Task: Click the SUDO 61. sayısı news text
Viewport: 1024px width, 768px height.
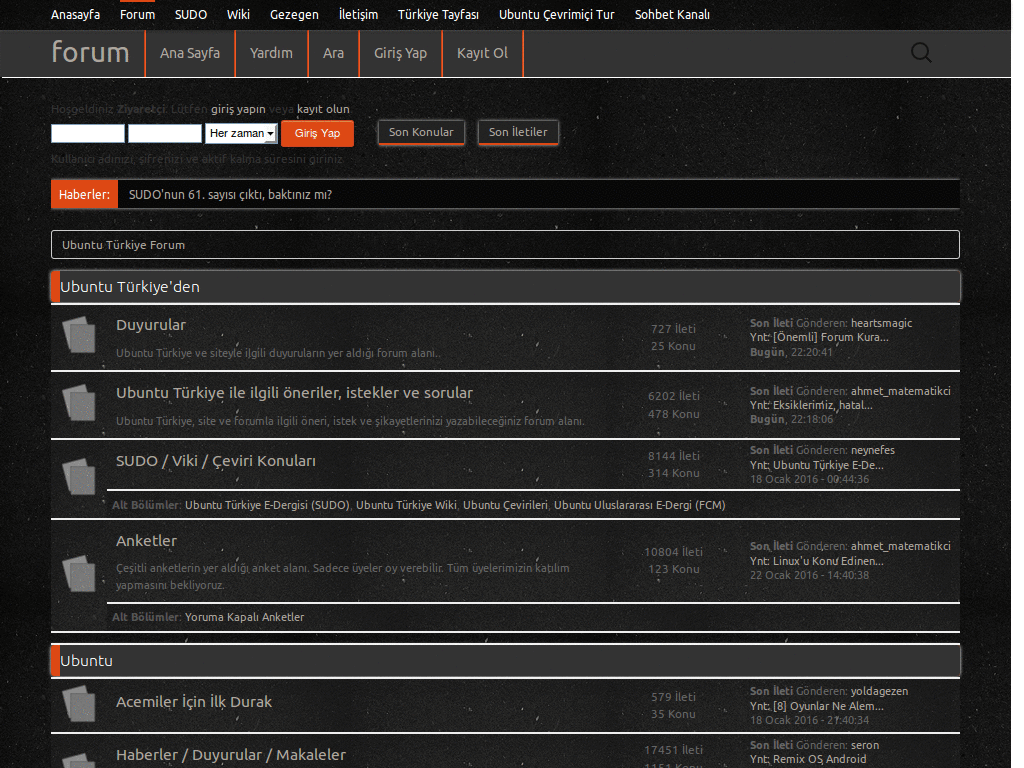Action: coord(231,195)
